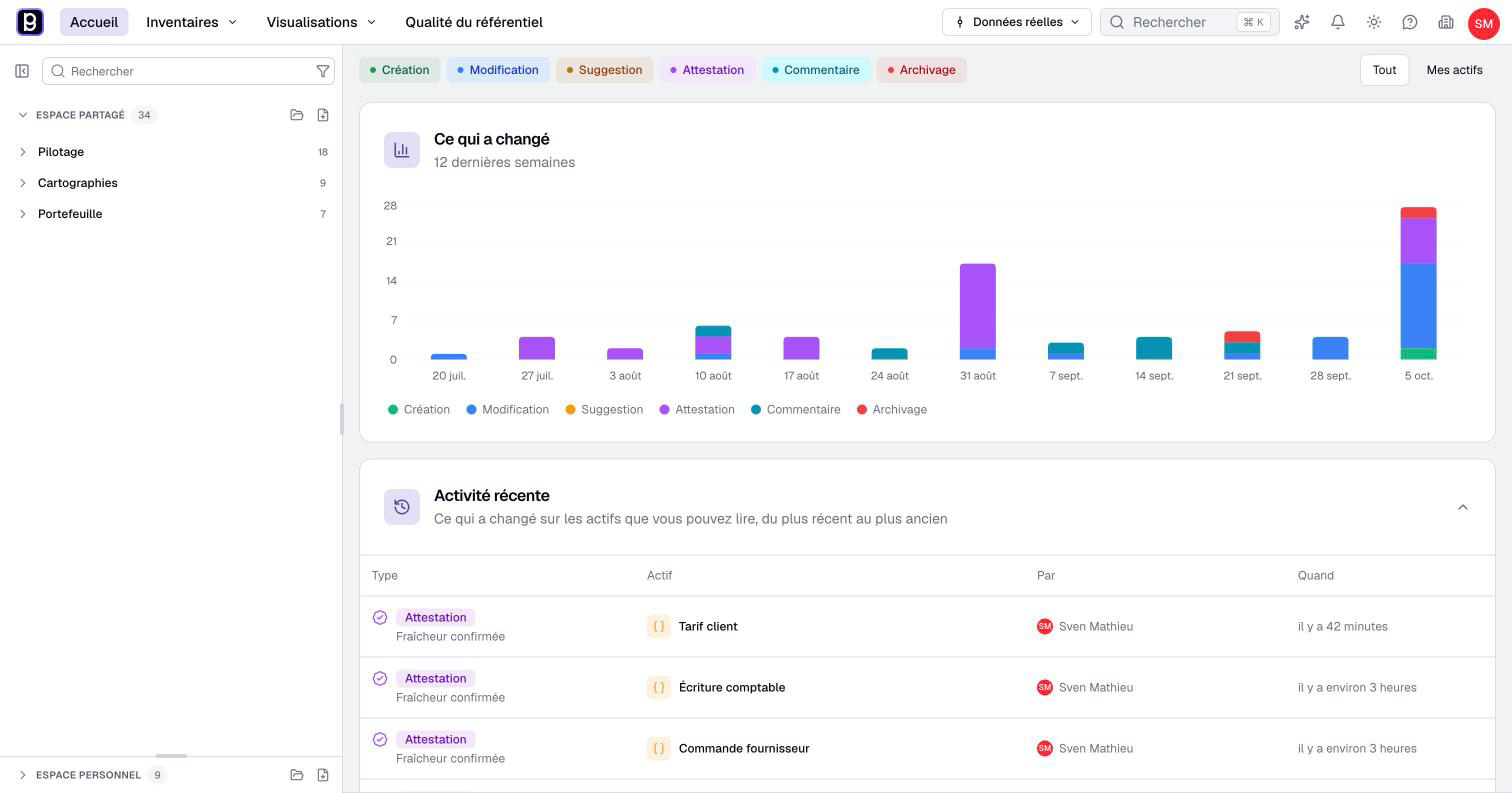This screenshot has width=1512, height=793.
Task: Click the new folder icon for Espace partagé
Action: (x=297, y=115)
